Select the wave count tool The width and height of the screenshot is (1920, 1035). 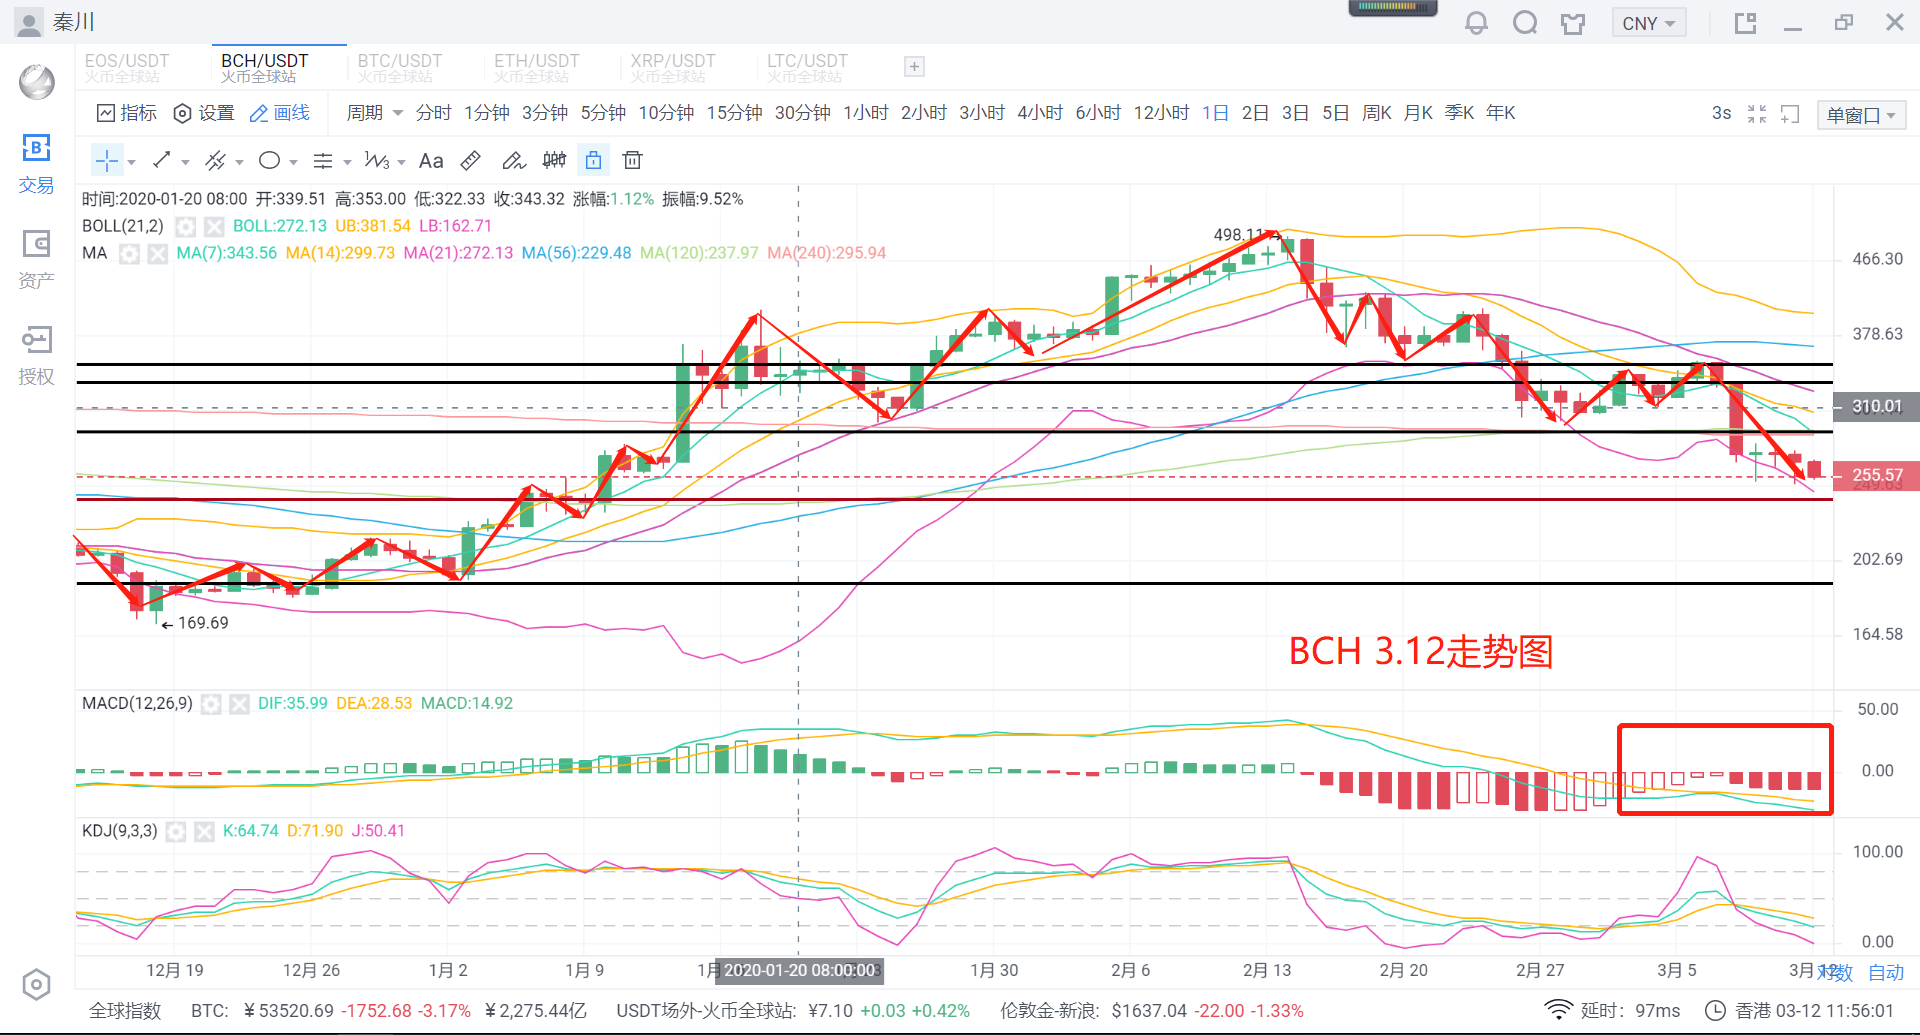point(377,160)
